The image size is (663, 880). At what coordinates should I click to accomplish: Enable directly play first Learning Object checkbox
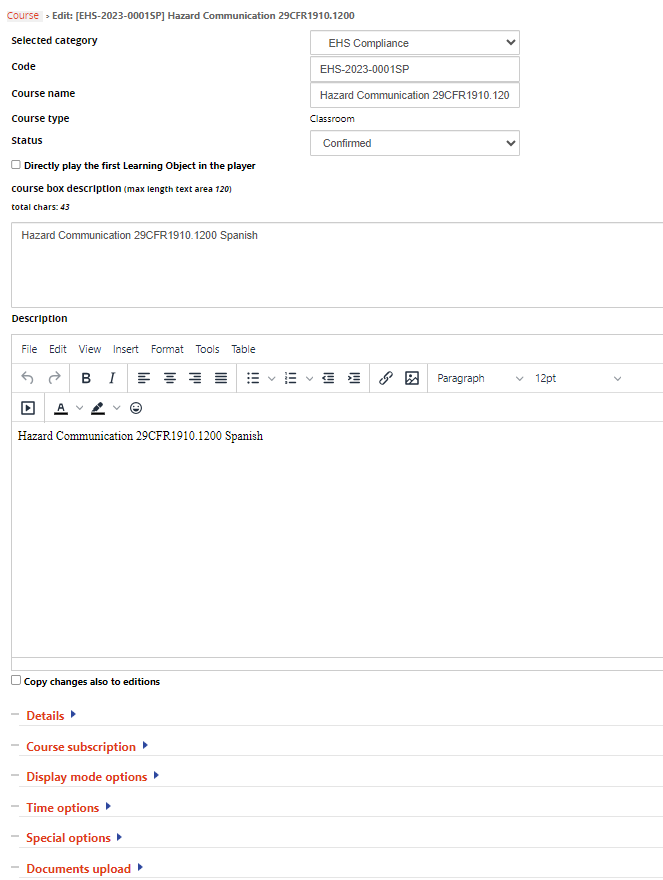click(16, 165)
